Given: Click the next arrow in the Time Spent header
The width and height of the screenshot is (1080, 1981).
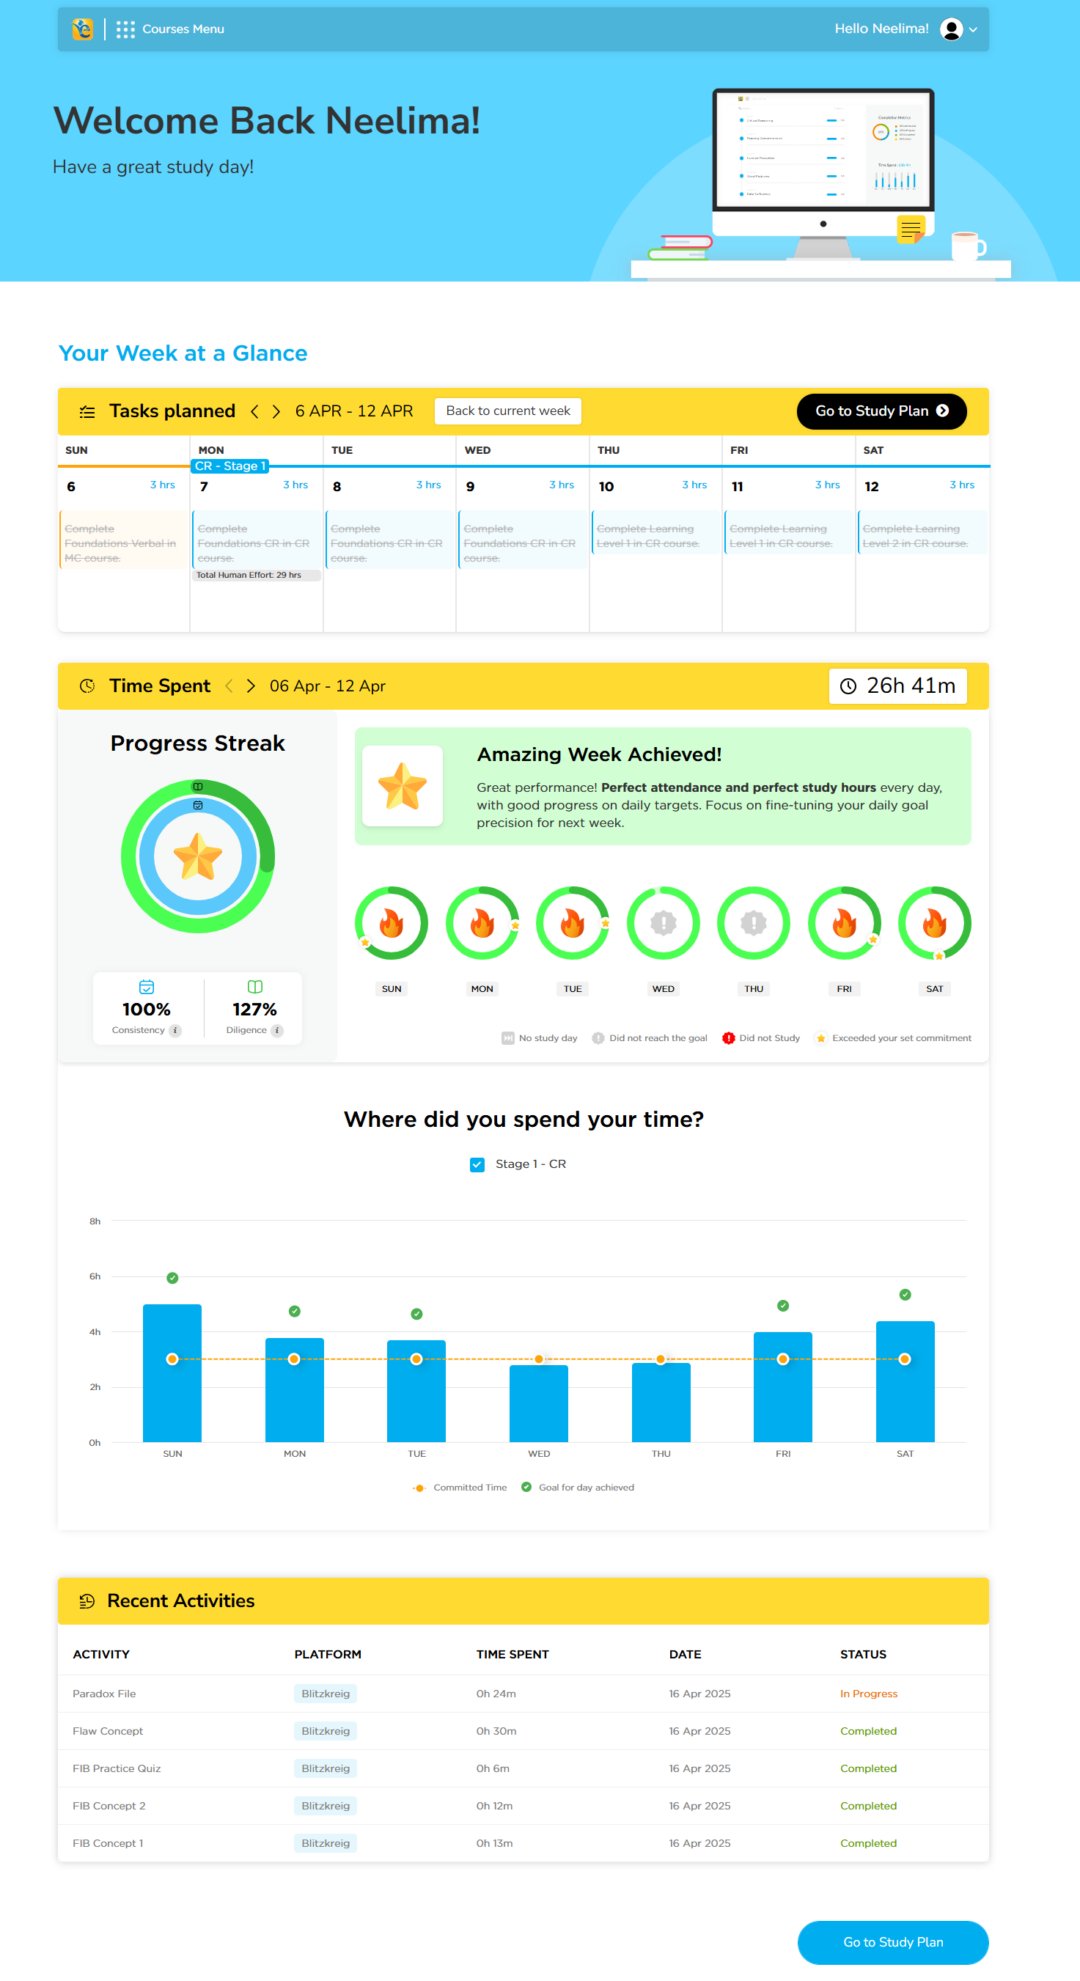Looking at the screenshot, I should click(x=251, y=686).
